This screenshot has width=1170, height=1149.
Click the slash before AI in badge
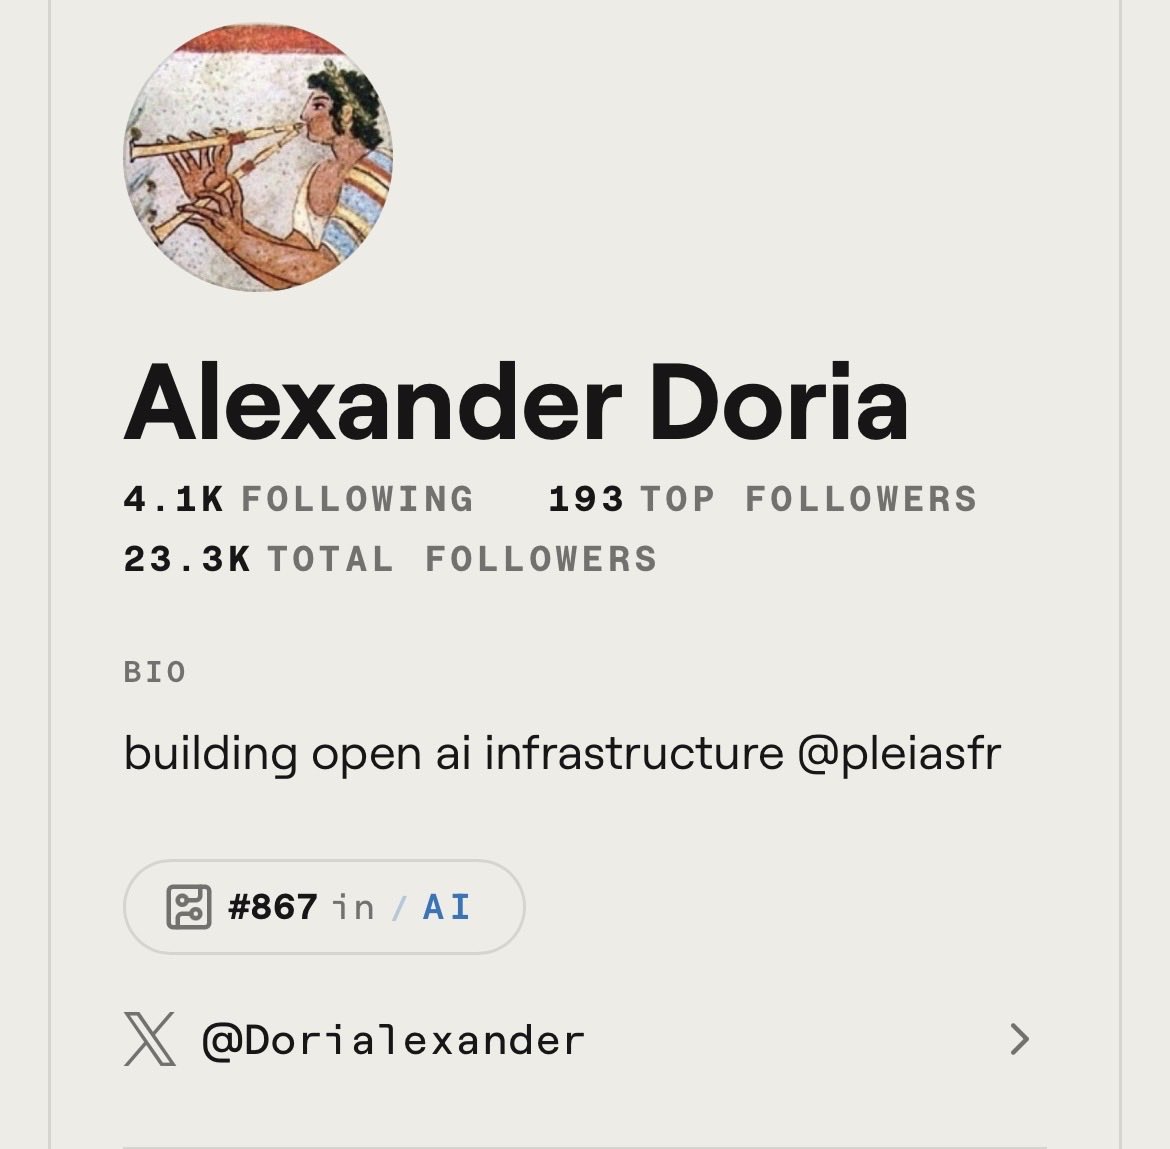click(x=399, y=908)
